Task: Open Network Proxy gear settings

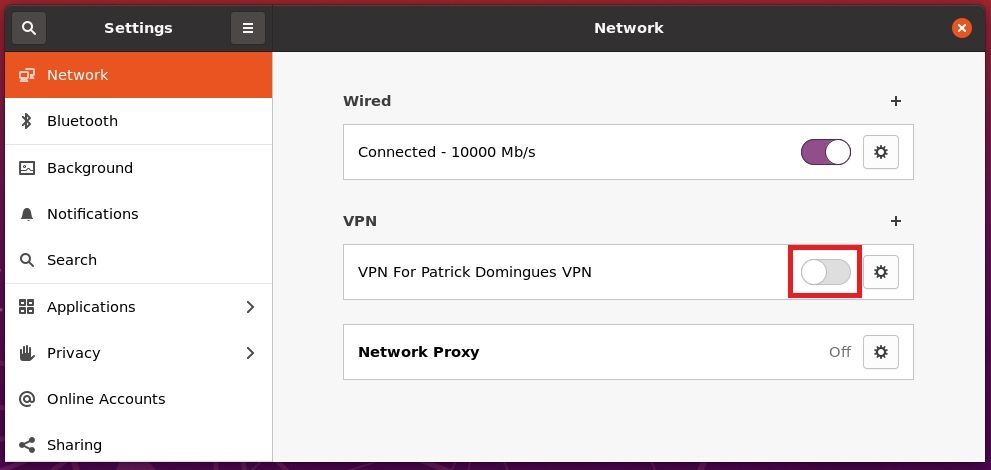Action: point(880,352)
